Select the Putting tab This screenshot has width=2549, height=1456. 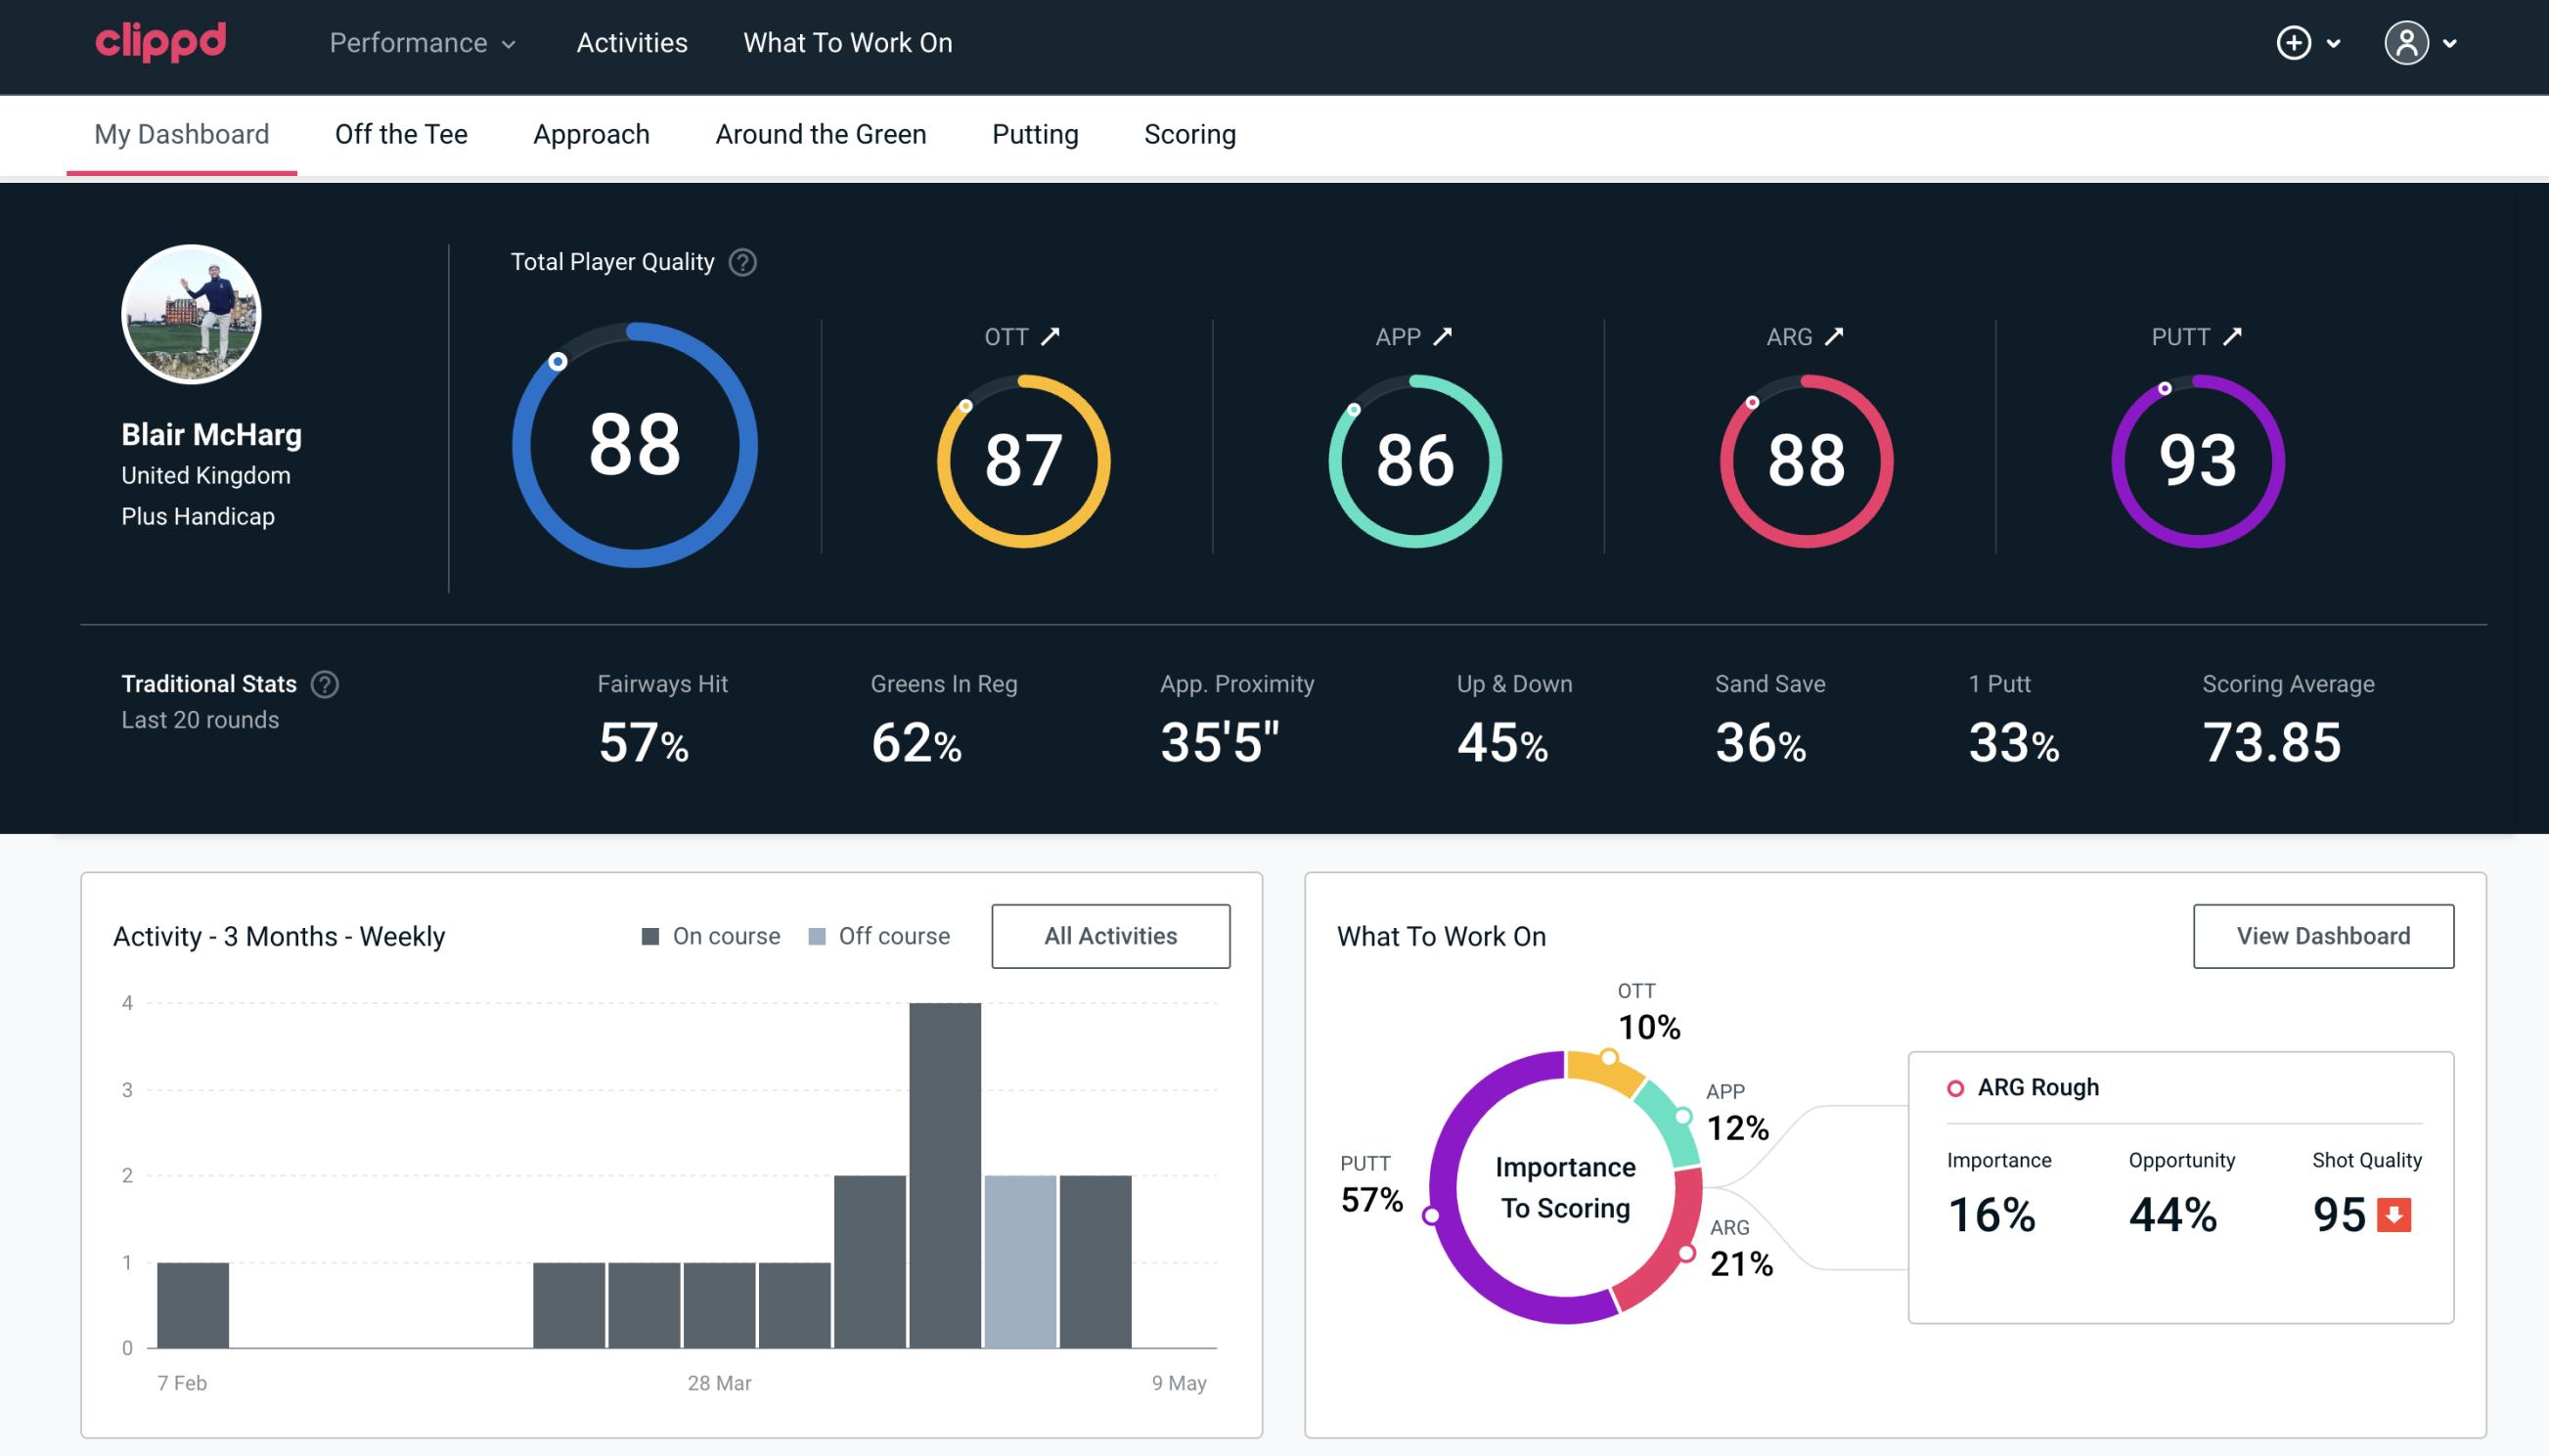tap(1035, 133)
